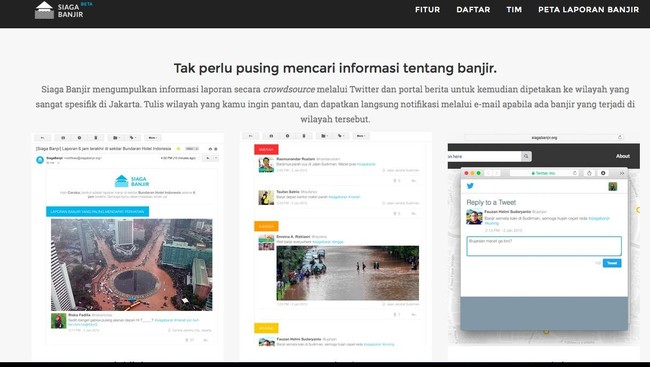This screenshot has height=367, width=650.
Task: Click the location search field in the map preview
Action: tap(484, 156)
